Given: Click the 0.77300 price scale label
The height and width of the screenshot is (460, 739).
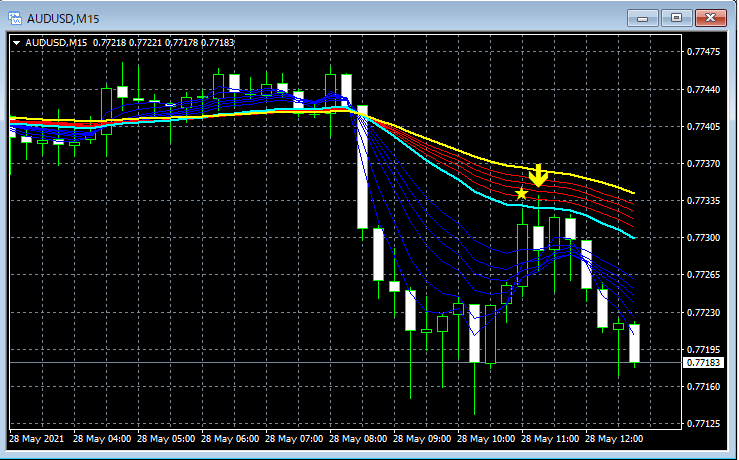Looking at the screenshot, I should click(x=703, y=238).
